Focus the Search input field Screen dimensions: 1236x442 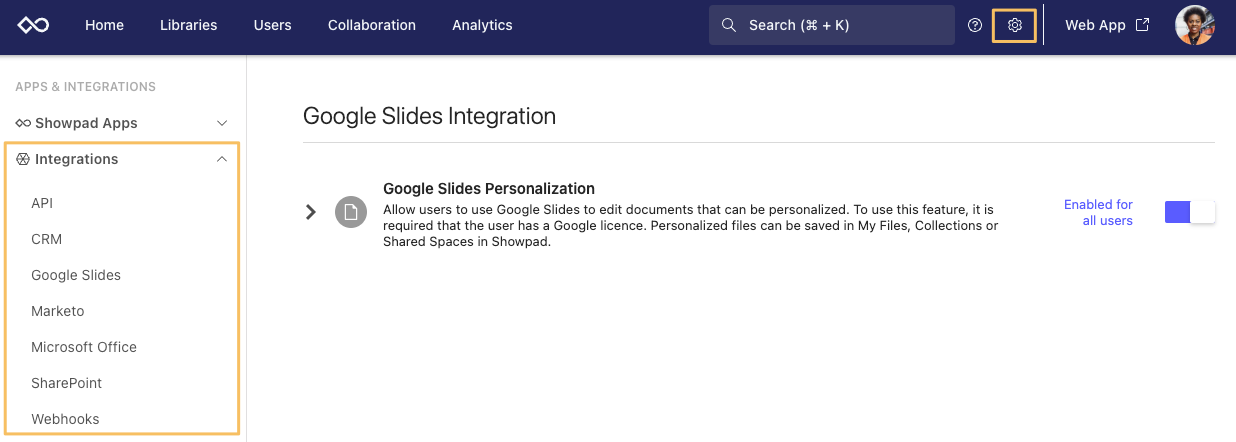[832, 25]
